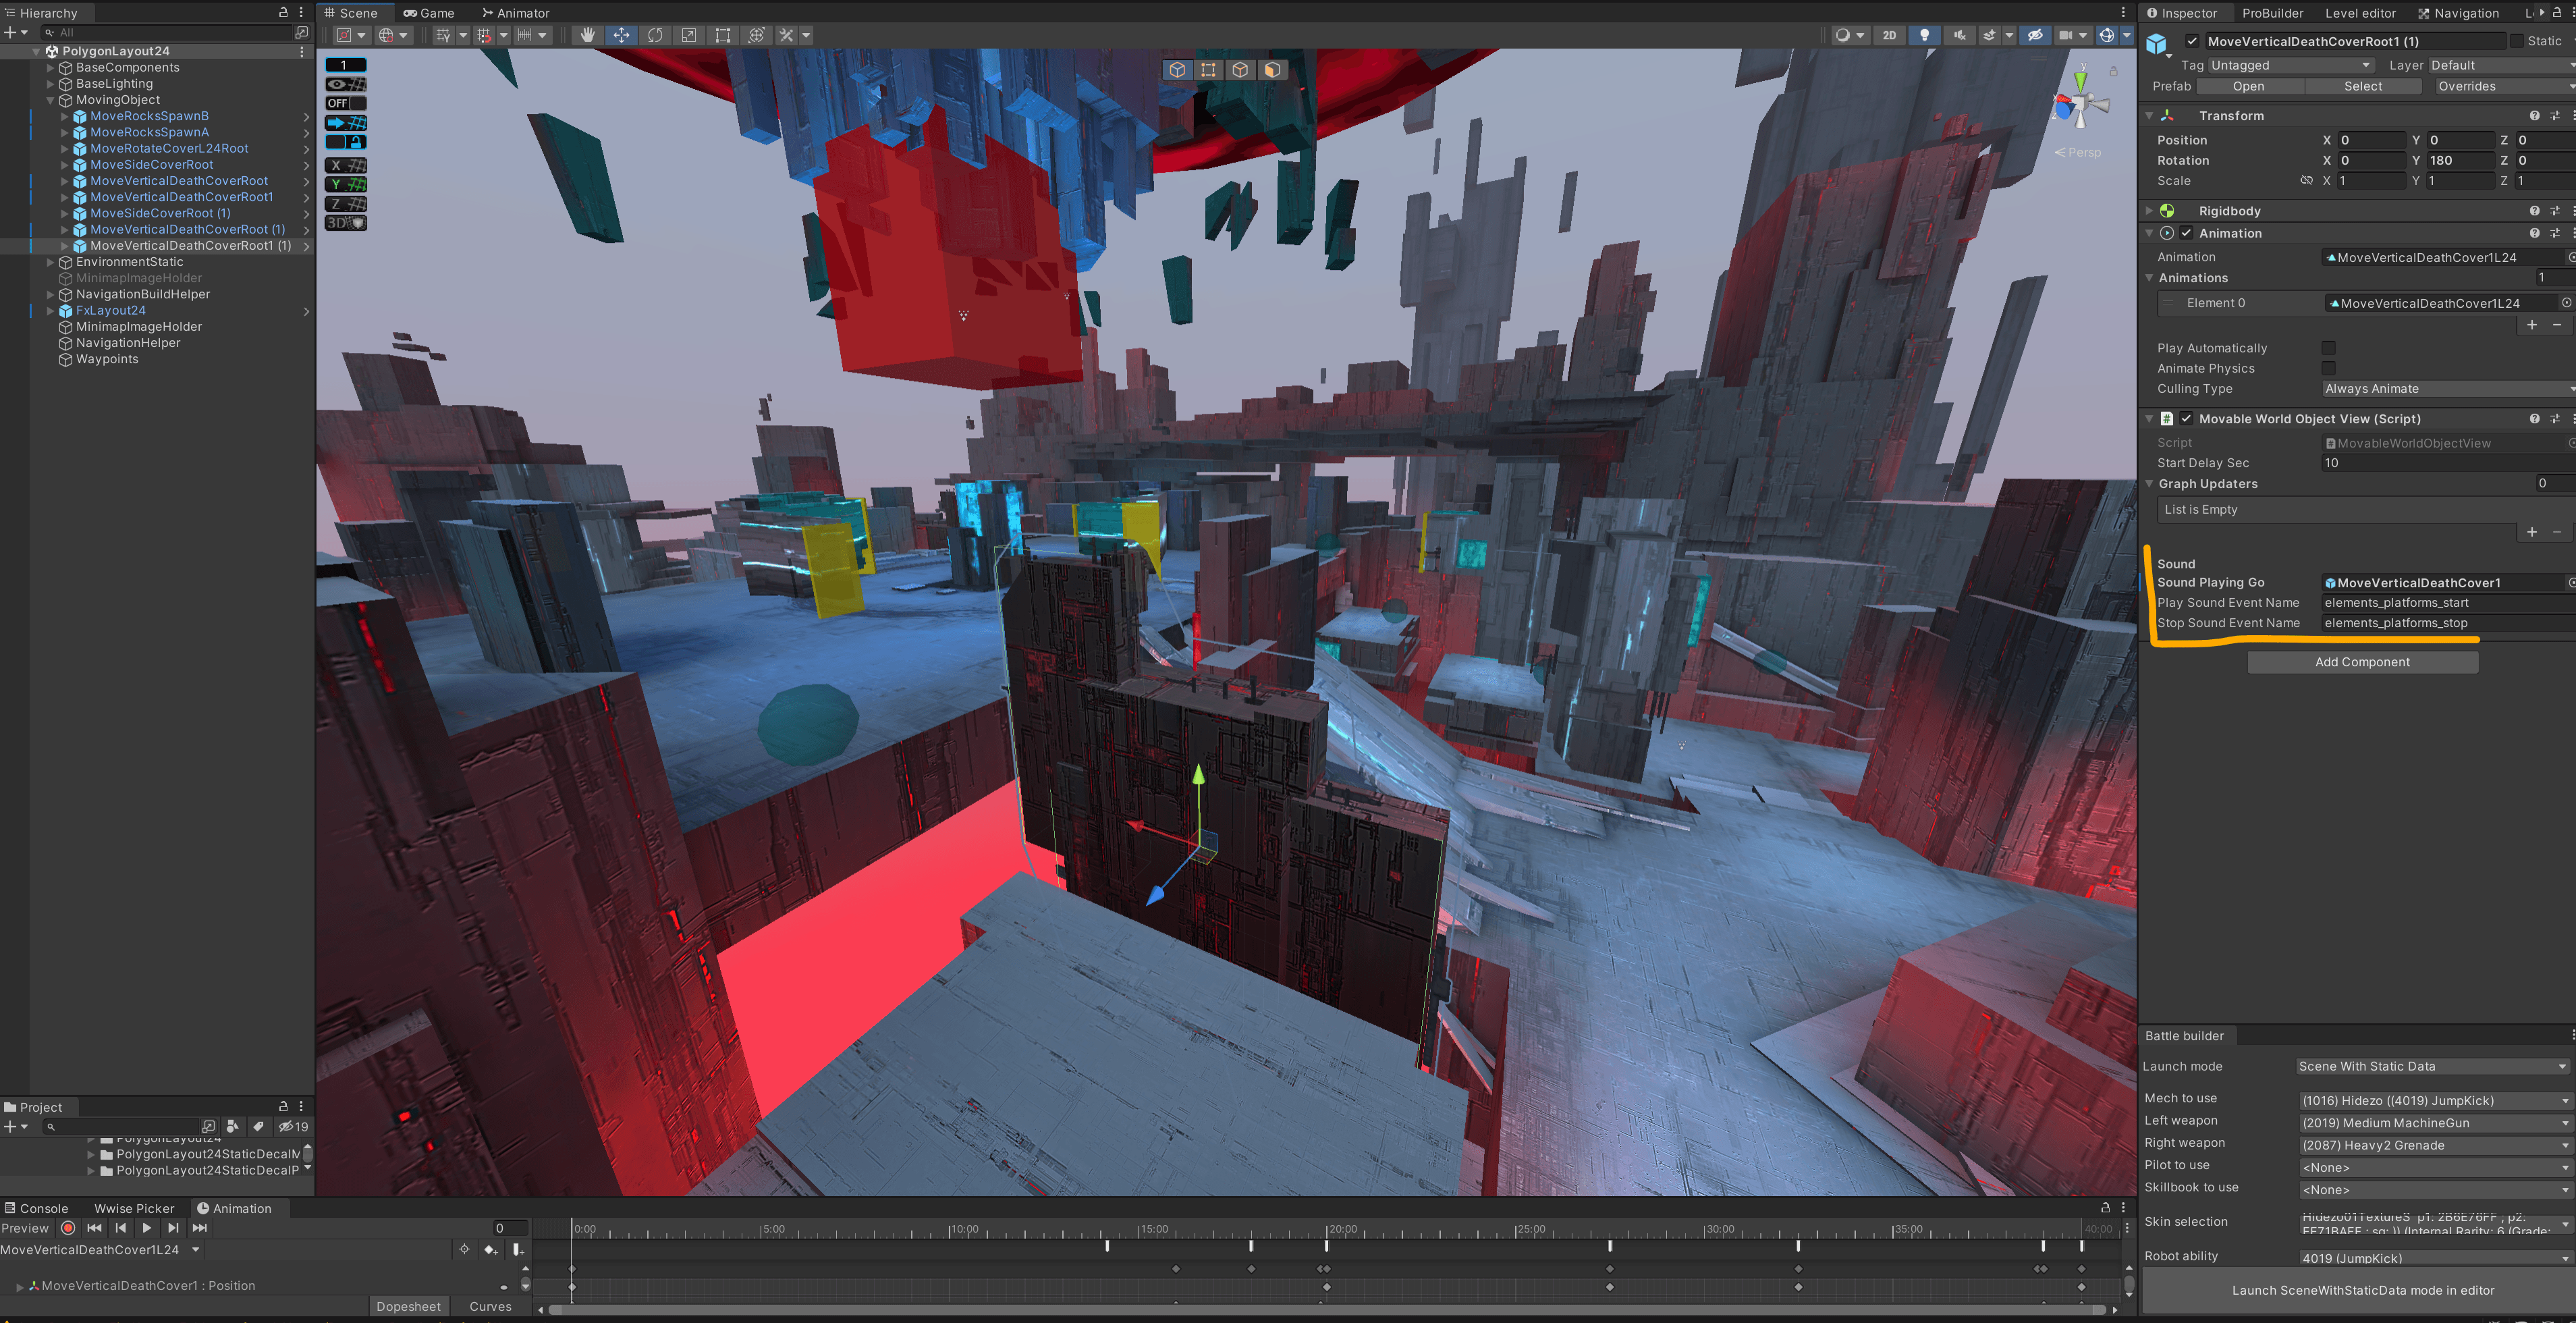Toggle ProGrids lock grid button
Image resolution: width=2576 pixels, height=1323 pixels.
(346, 142)
